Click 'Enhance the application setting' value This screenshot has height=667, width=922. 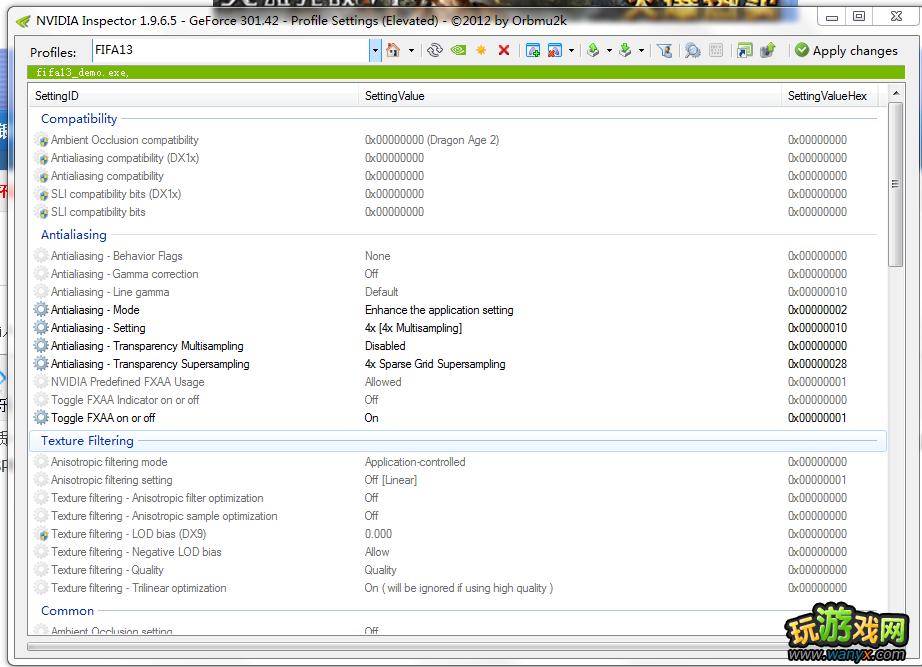pos(439,310)
